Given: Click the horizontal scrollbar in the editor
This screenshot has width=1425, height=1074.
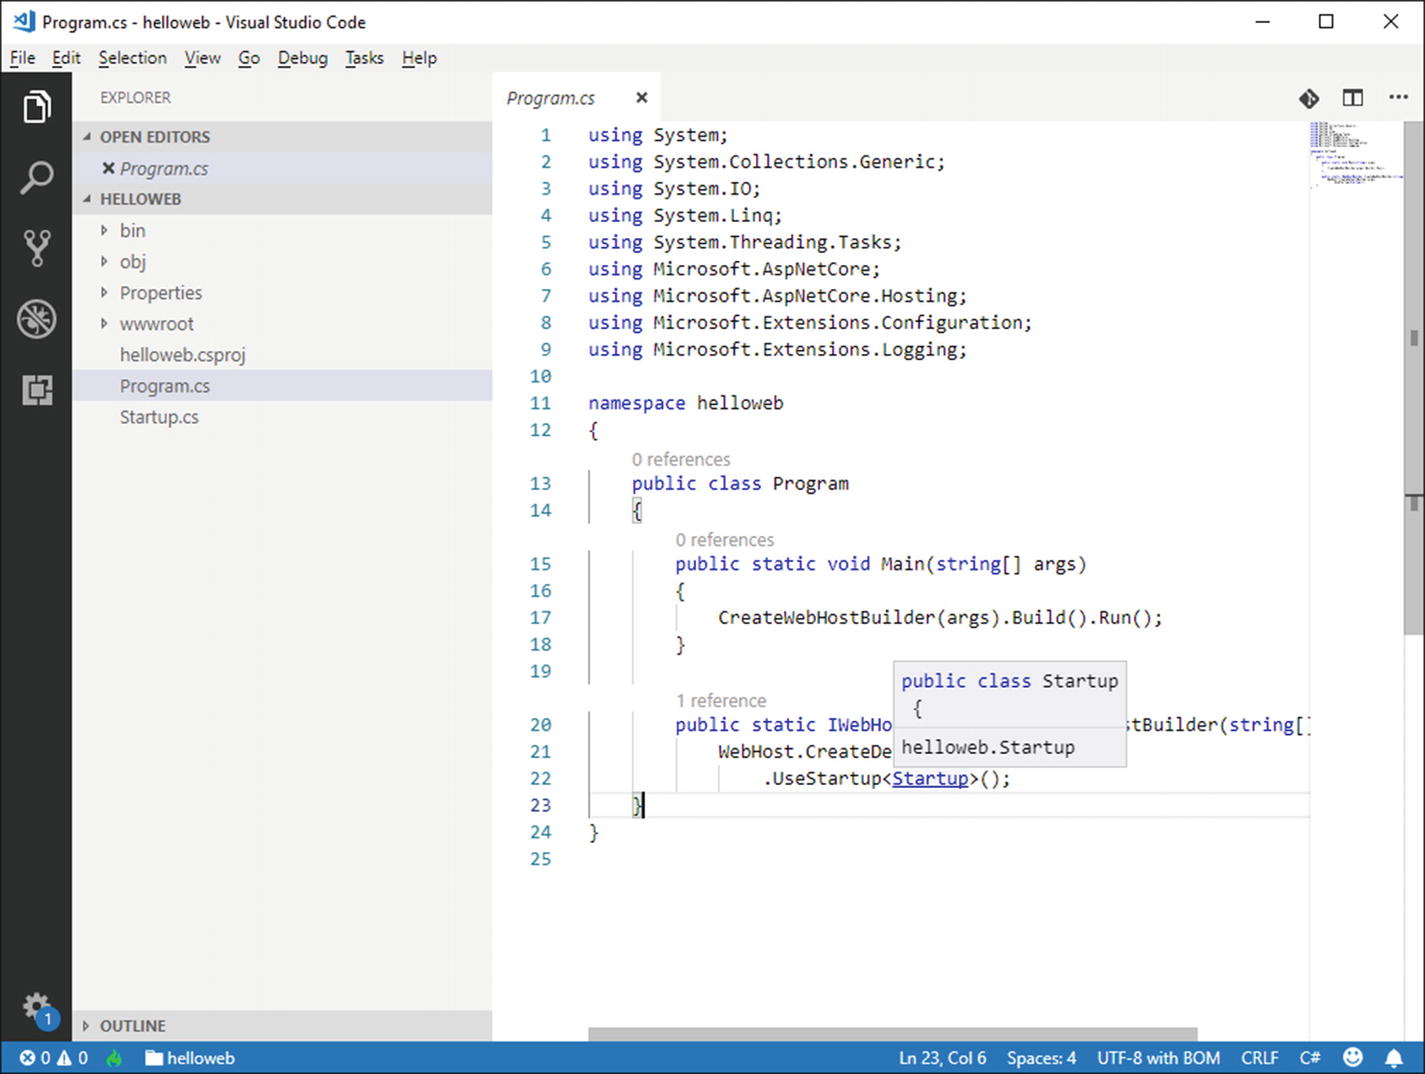Looking at the screenshot, I should 892,1034.
